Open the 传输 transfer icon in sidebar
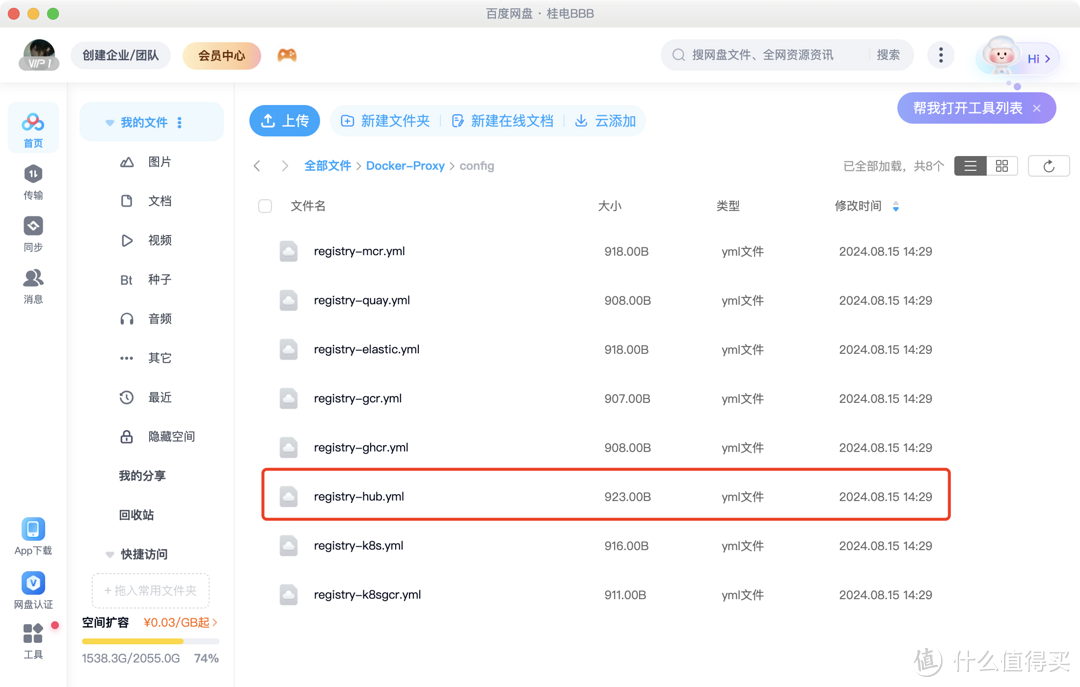The image size is (1080, 687). coord(33,175)
